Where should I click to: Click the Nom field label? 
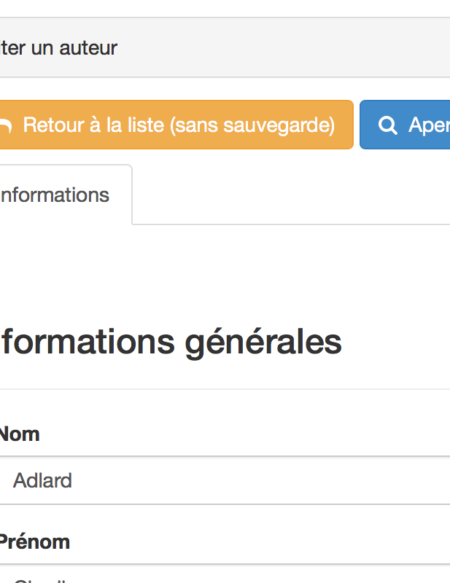(x=19, y=434)
